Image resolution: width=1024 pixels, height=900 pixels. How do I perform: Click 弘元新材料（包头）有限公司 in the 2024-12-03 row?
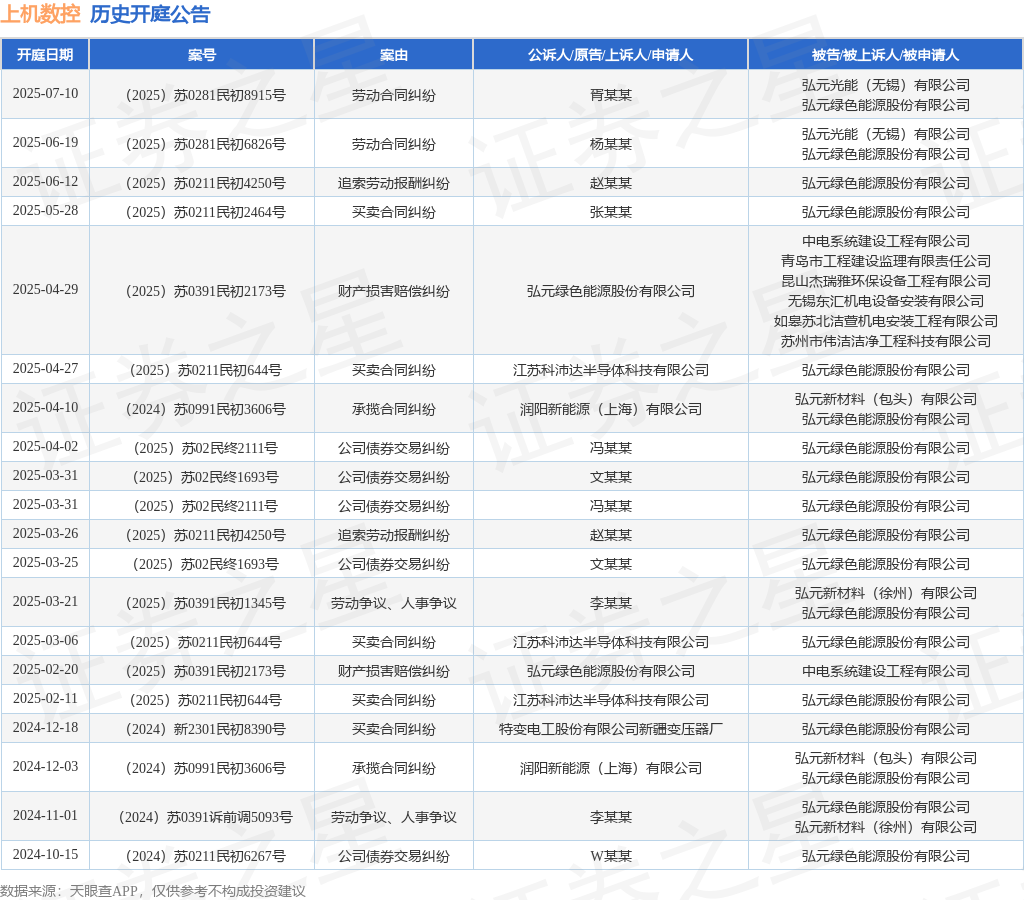[x=886, y=758]
